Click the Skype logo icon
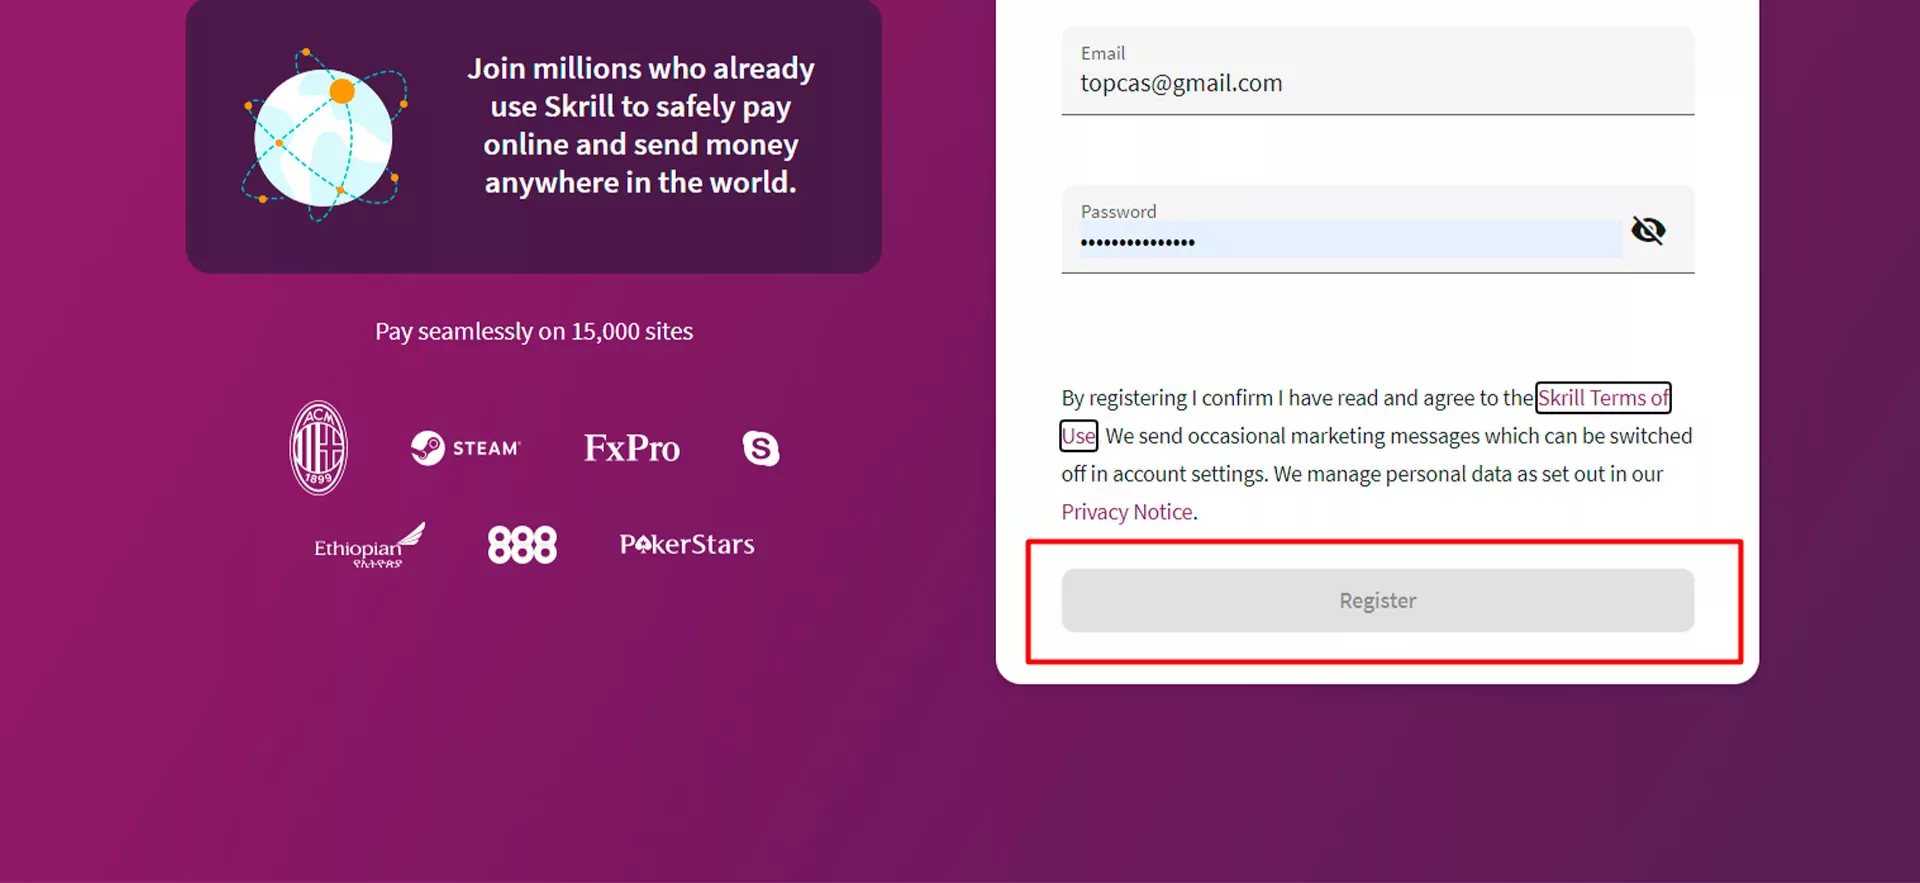Viewport: 1920px width, 883px height. pyautogui.click(x=760, y=448)
